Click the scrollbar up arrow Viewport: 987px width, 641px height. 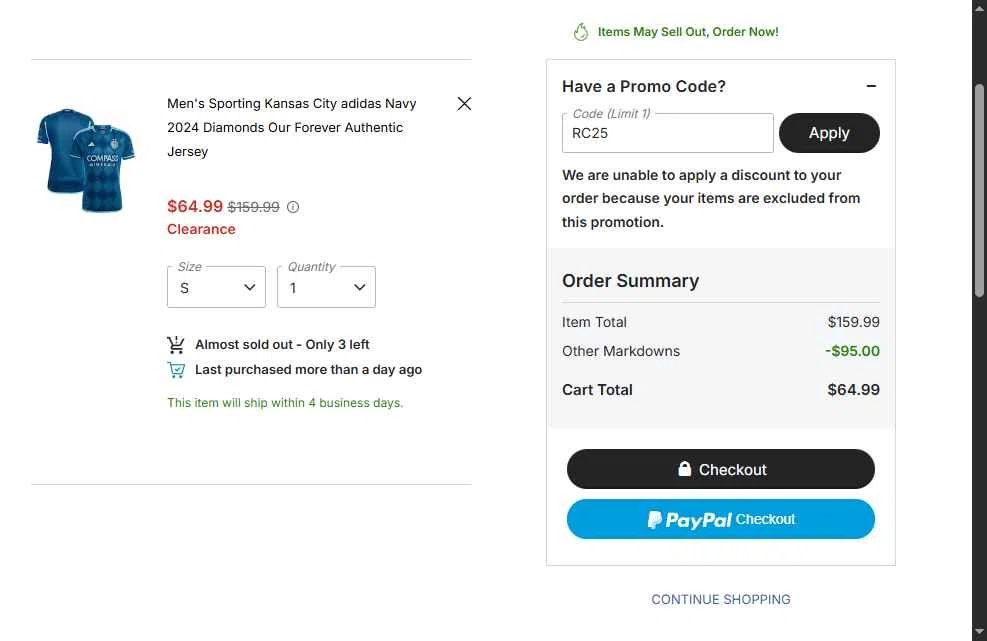(980, 8)
